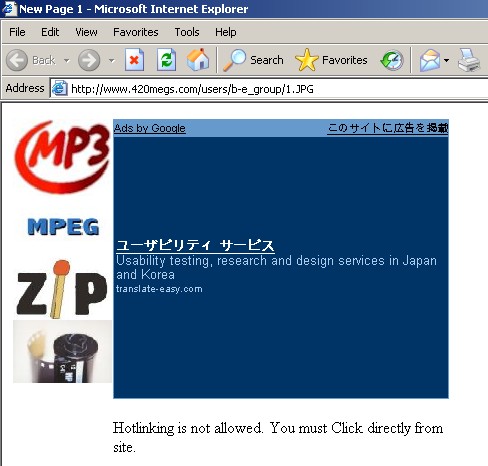Open History clock icon

(x=392, y=60)
